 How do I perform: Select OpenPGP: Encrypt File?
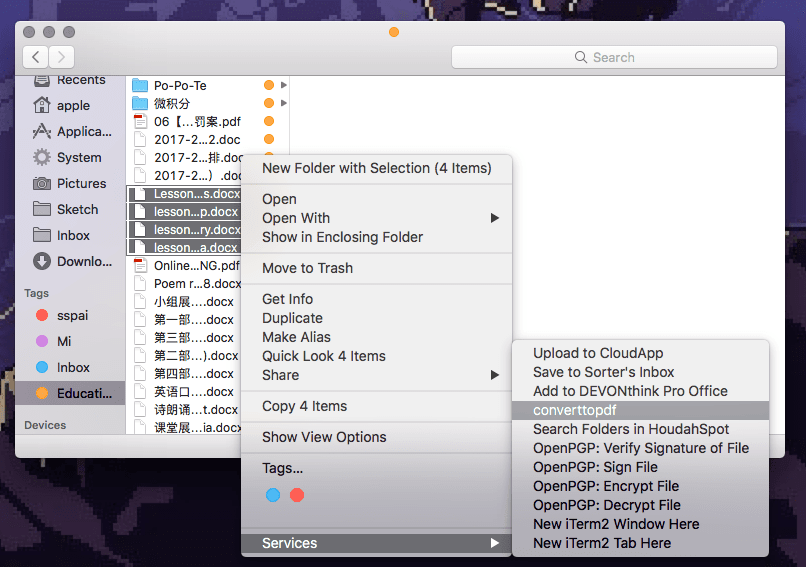[640, 486]
